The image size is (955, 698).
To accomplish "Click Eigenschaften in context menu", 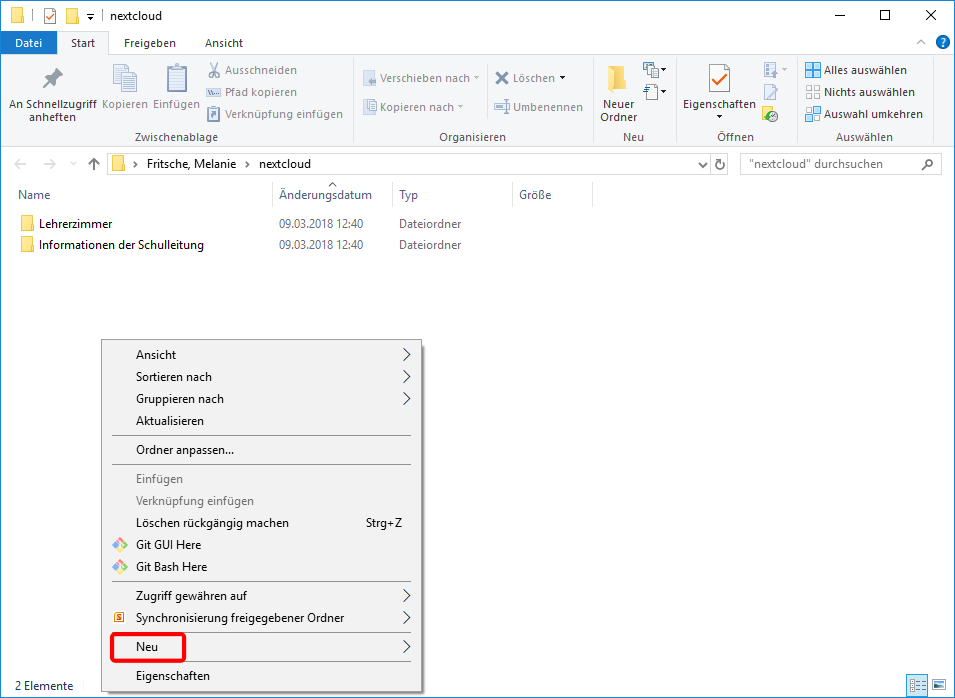I will coord(261,675).
